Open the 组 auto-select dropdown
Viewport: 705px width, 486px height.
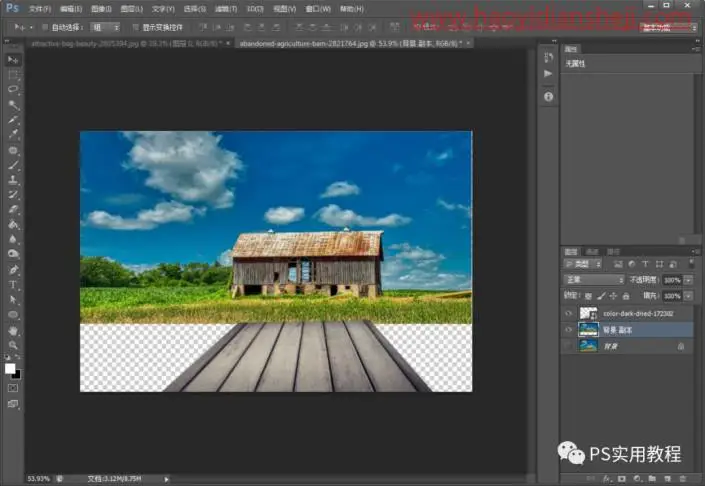(105, 27)
